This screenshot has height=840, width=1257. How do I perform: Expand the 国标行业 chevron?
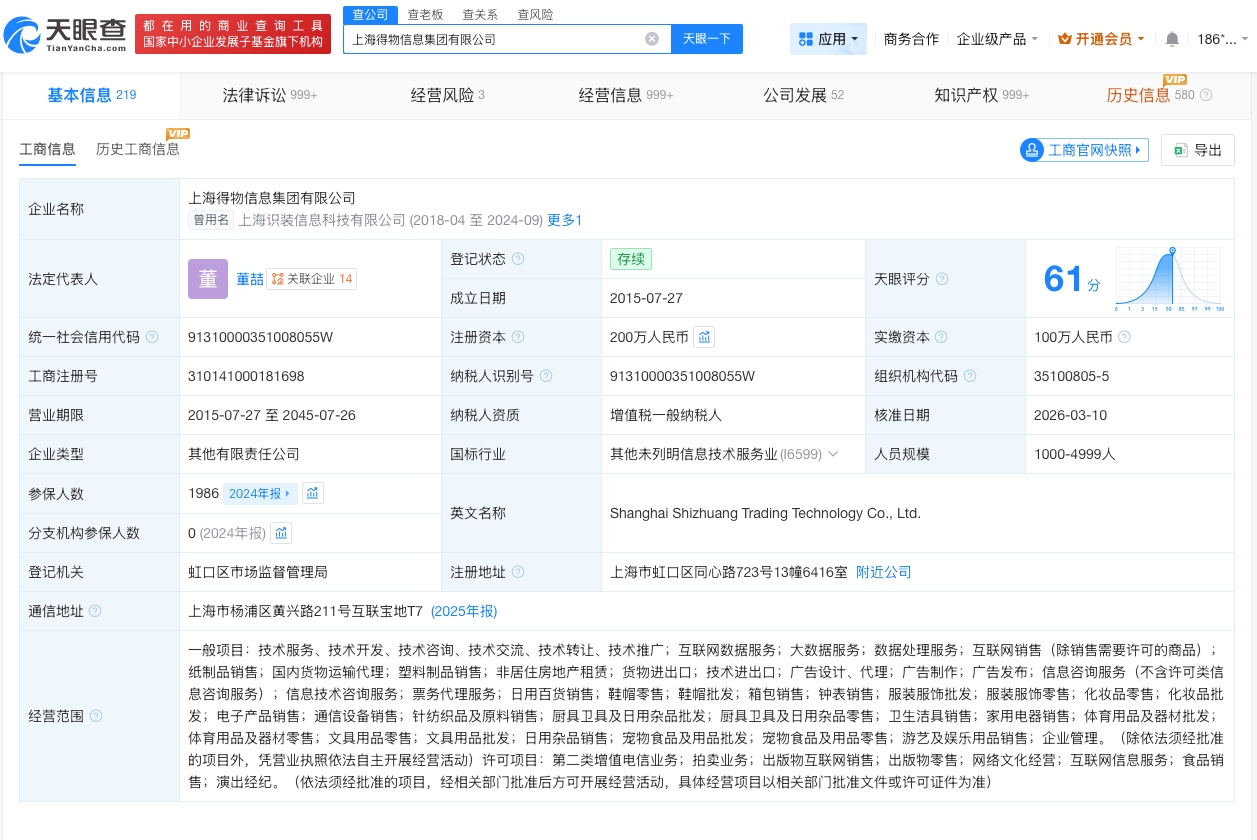tap(833, 454)
